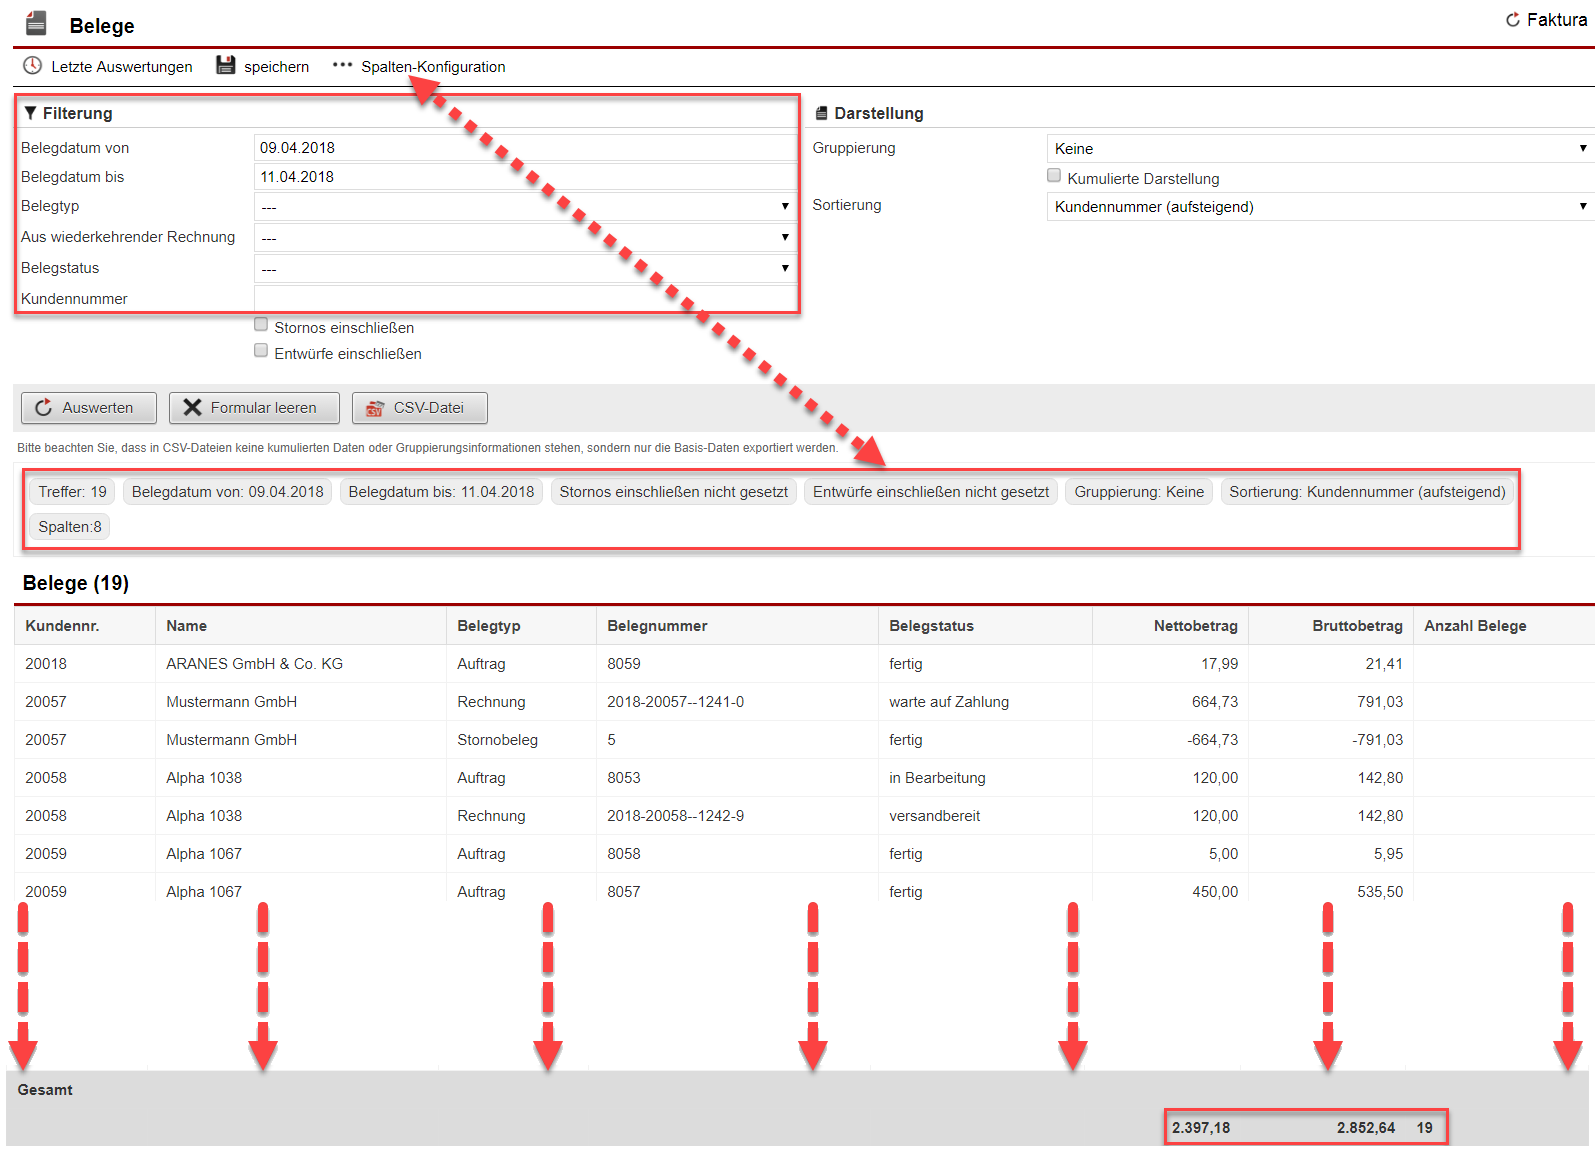Click the Belege document icon in header

click(36, 23)
